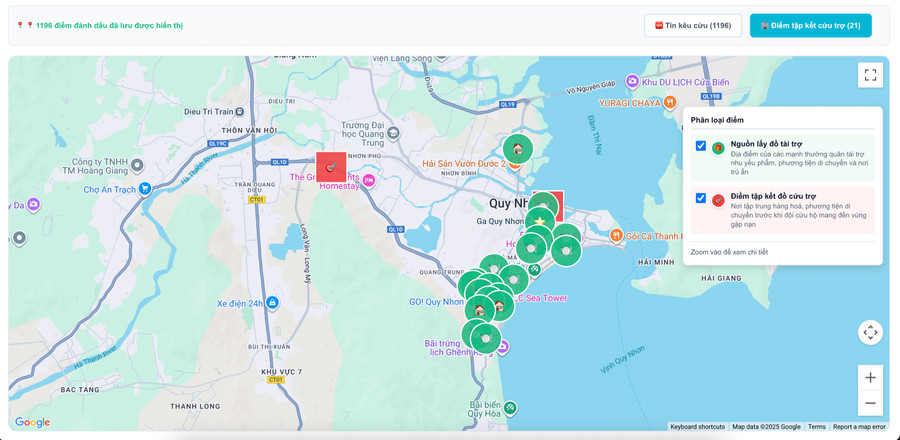Click red marker near Nhơn Phú
Screen dimensions: 900x440
(331, 167)
